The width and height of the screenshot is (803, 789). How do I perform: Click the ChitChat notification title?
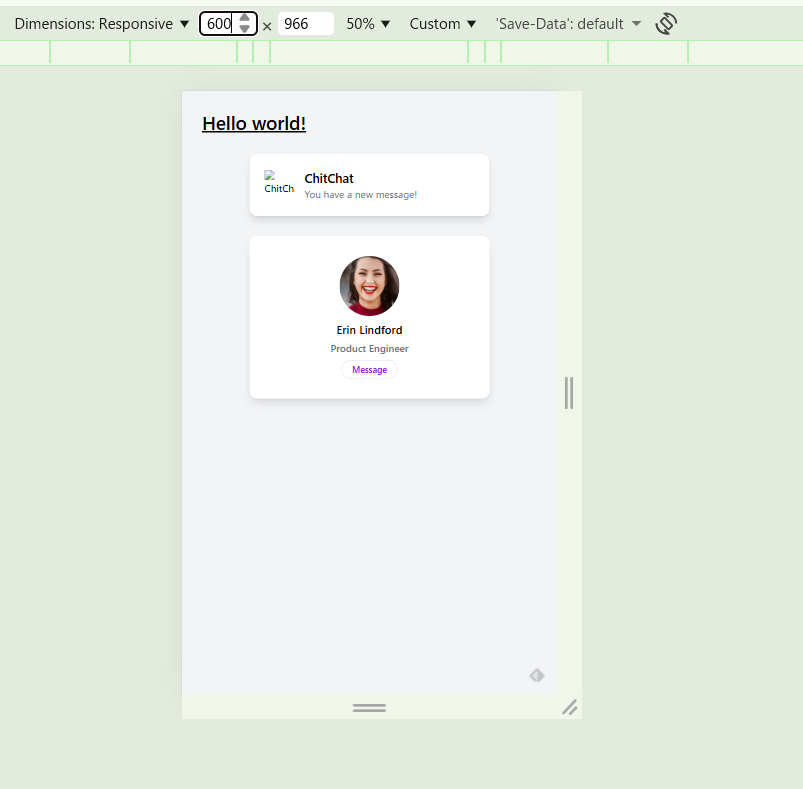(x=329, y=178)
